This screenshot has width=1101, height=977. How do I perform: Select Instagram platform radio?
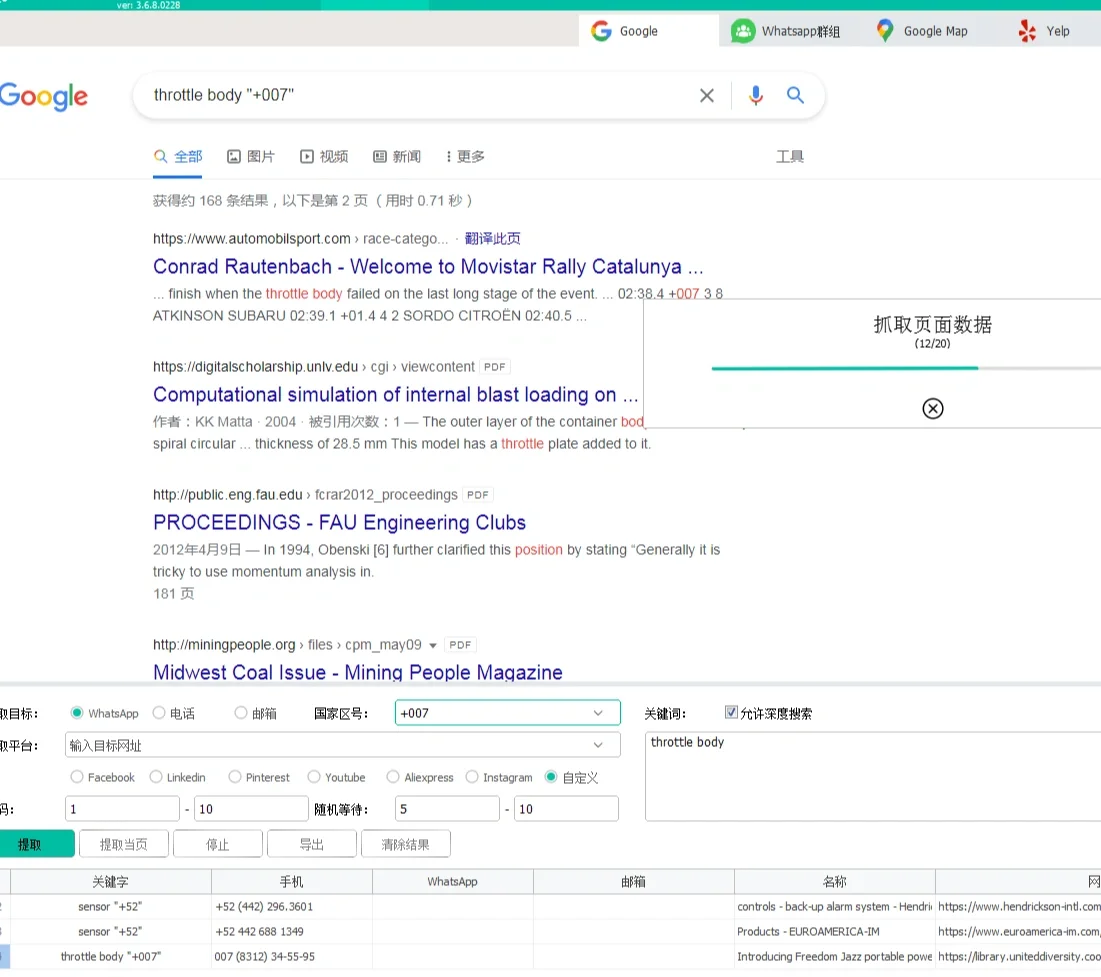472,777
